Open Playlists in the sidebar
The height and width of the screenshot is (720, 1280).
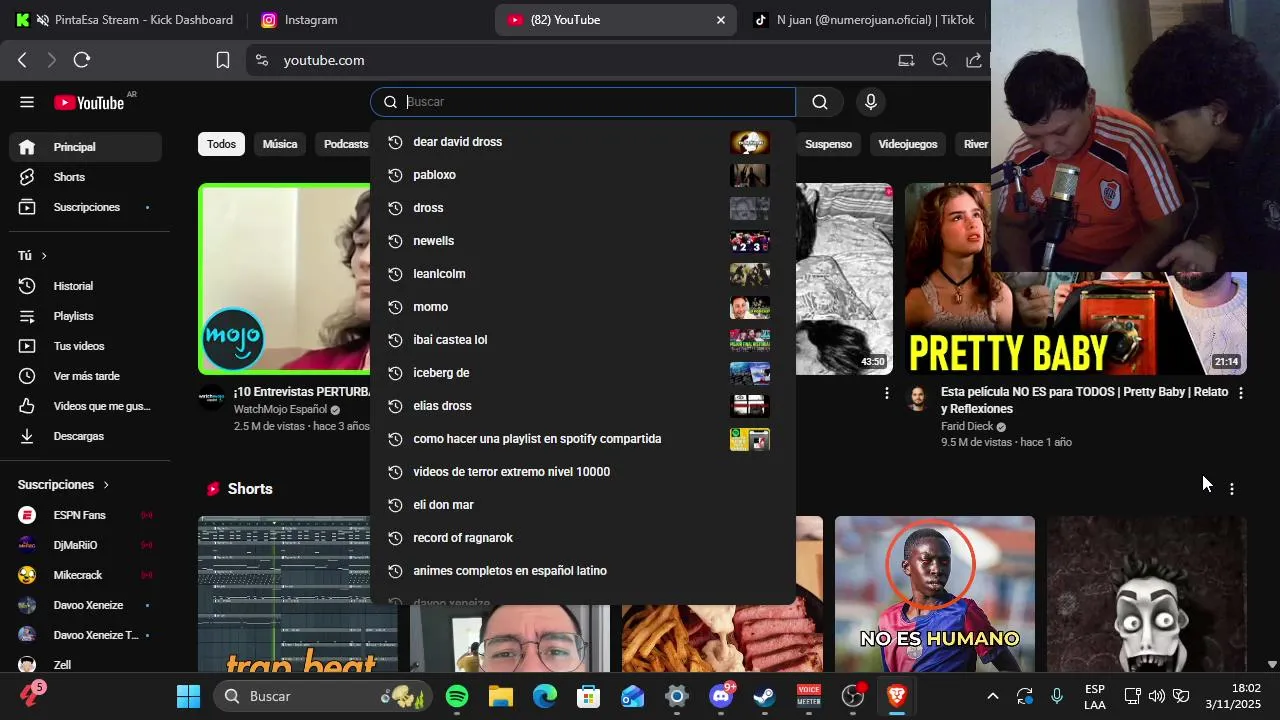86,316
